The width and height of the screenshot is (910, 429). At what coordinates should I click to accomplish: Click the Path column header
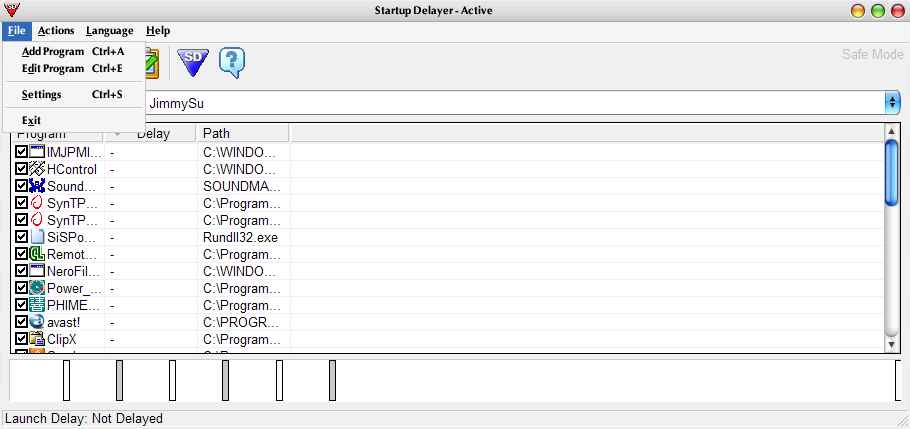point(243,134)
